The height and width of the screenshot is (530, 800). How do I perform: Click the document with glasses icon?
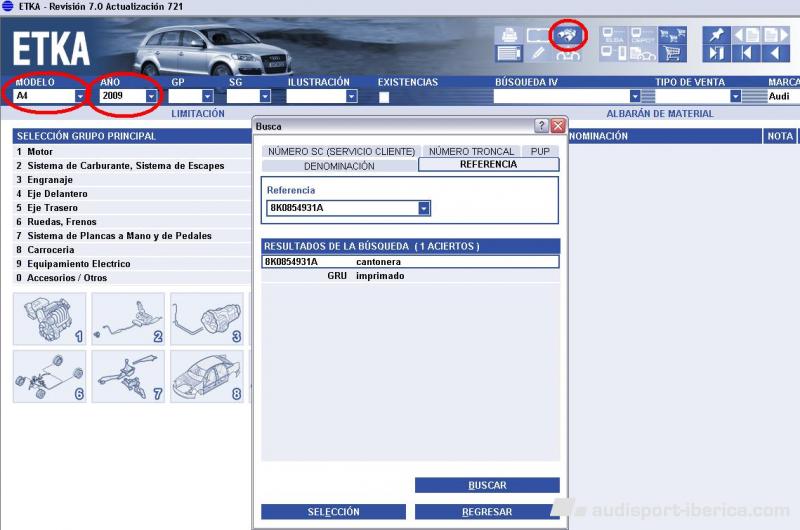coord(643,53)
